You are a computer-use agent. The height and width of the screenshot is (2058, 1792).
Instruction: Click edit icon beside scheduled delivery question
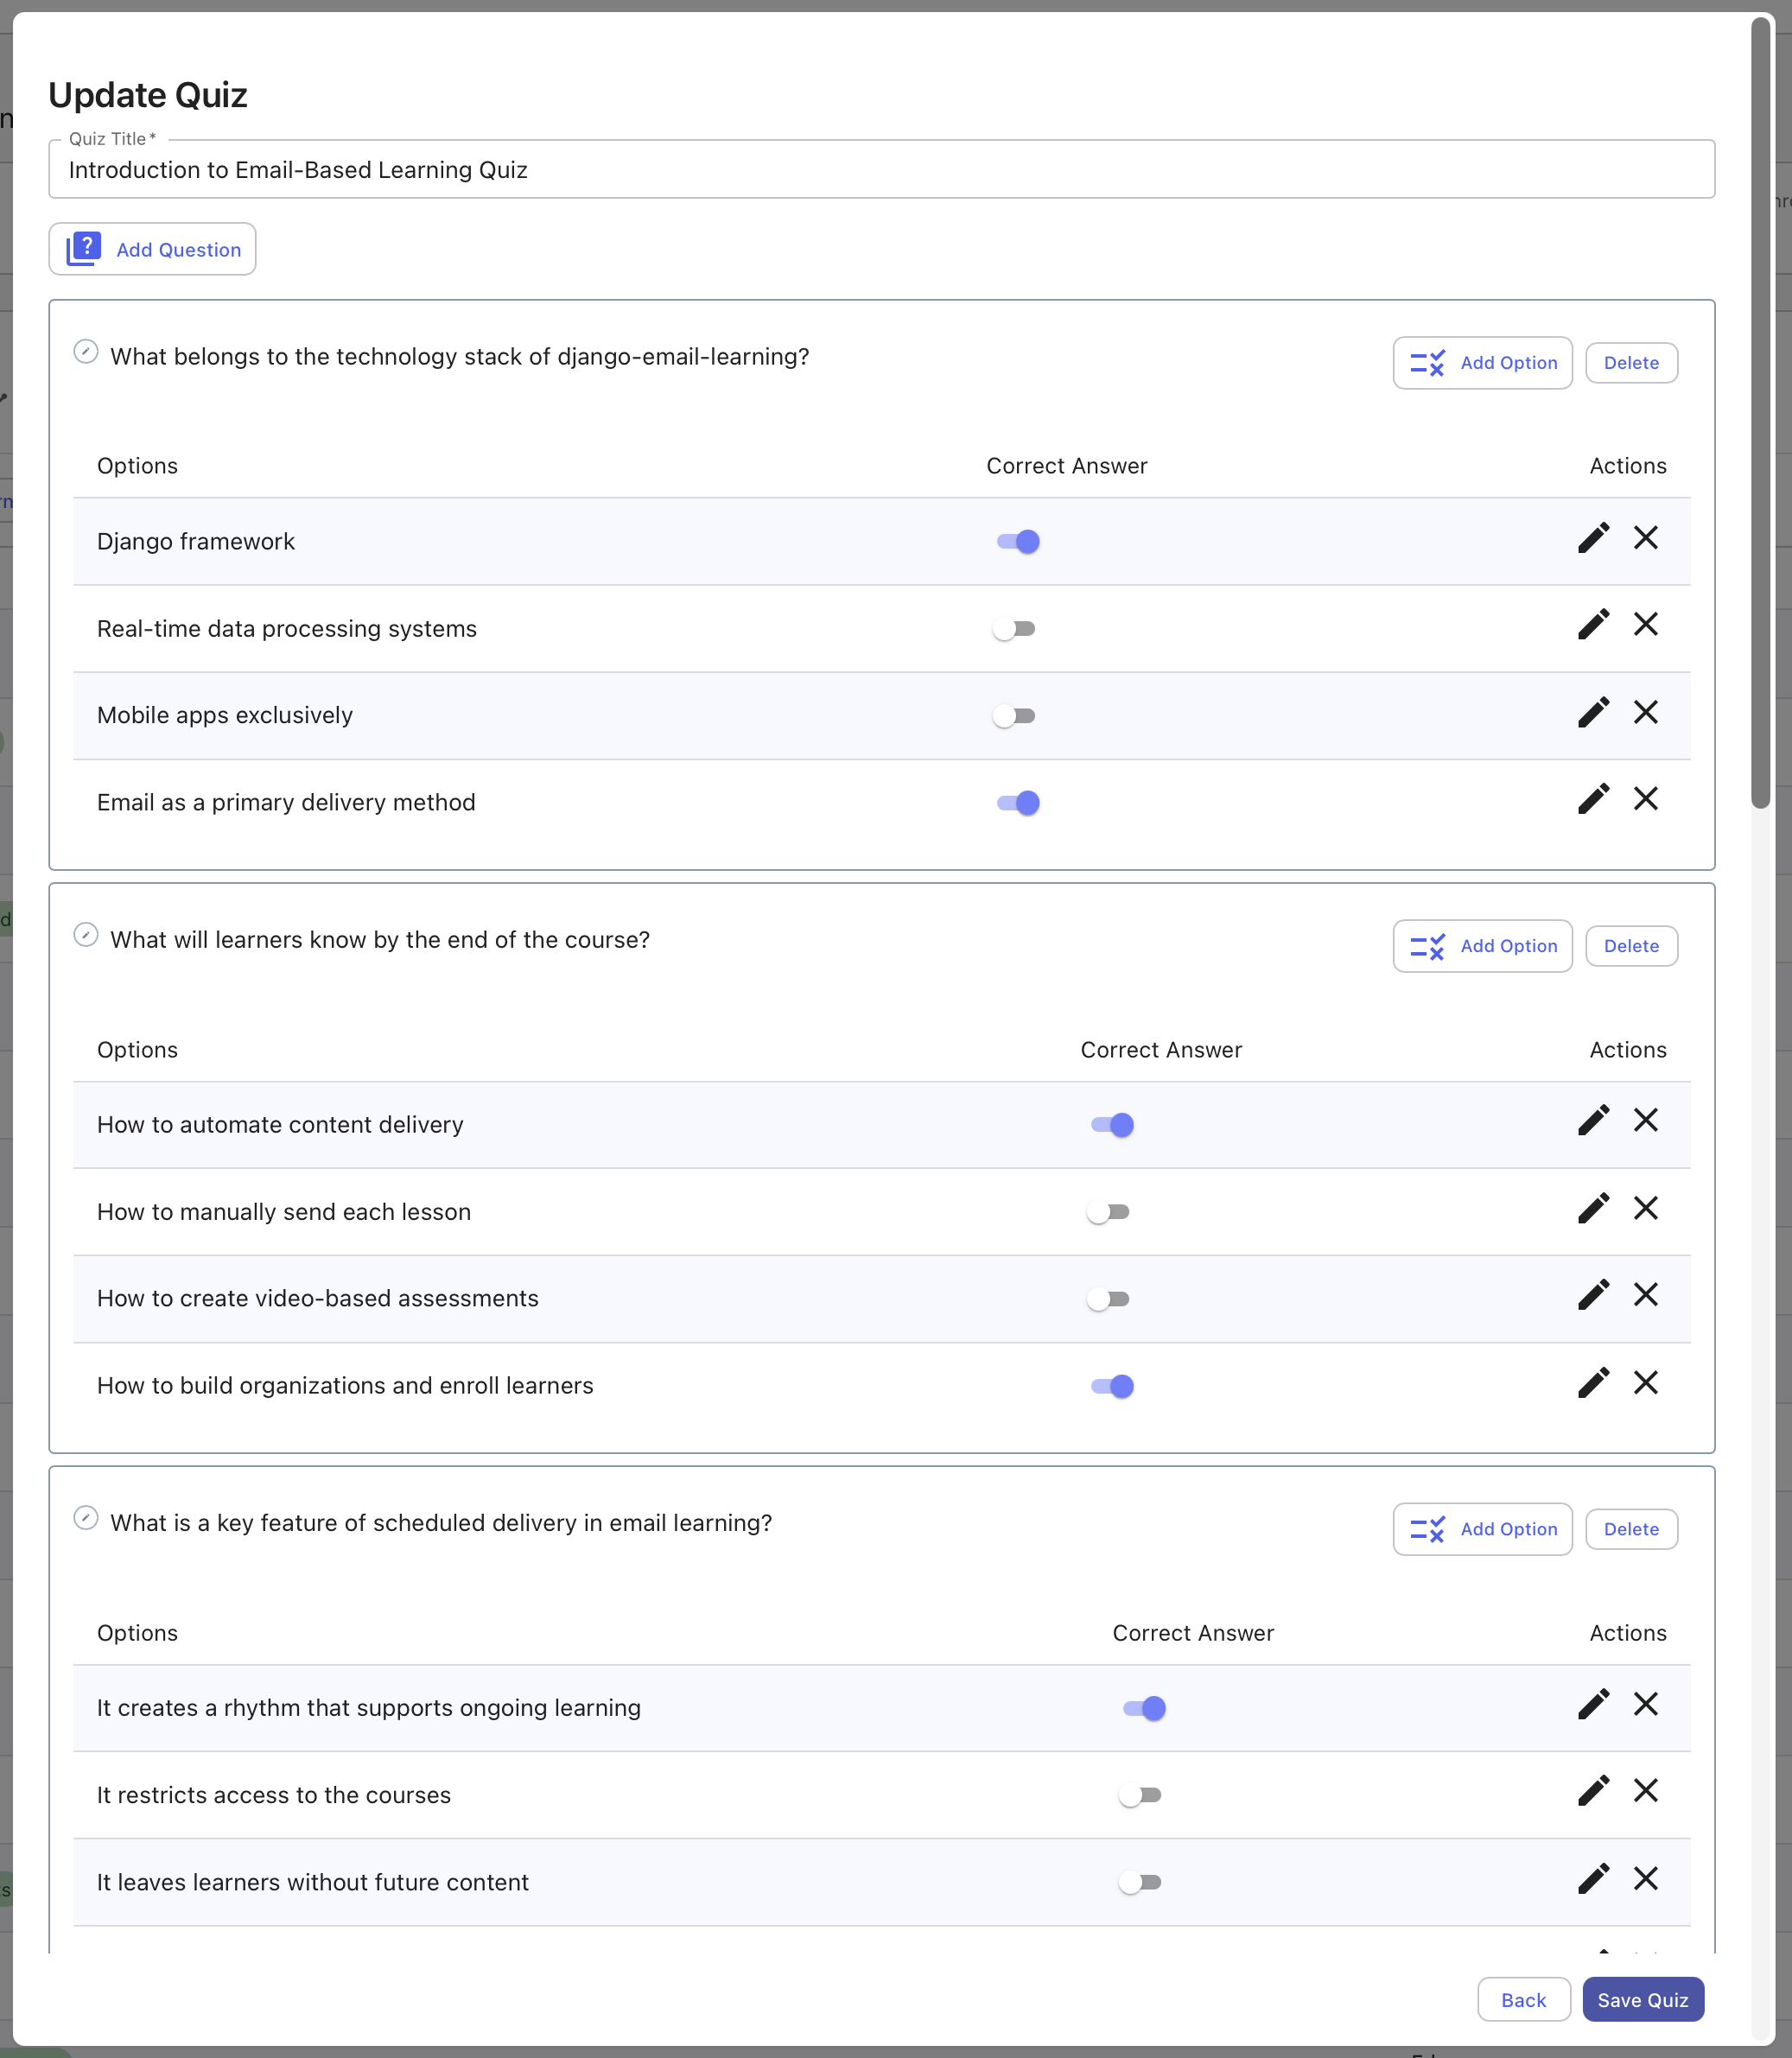click(x=86, y=1518)
